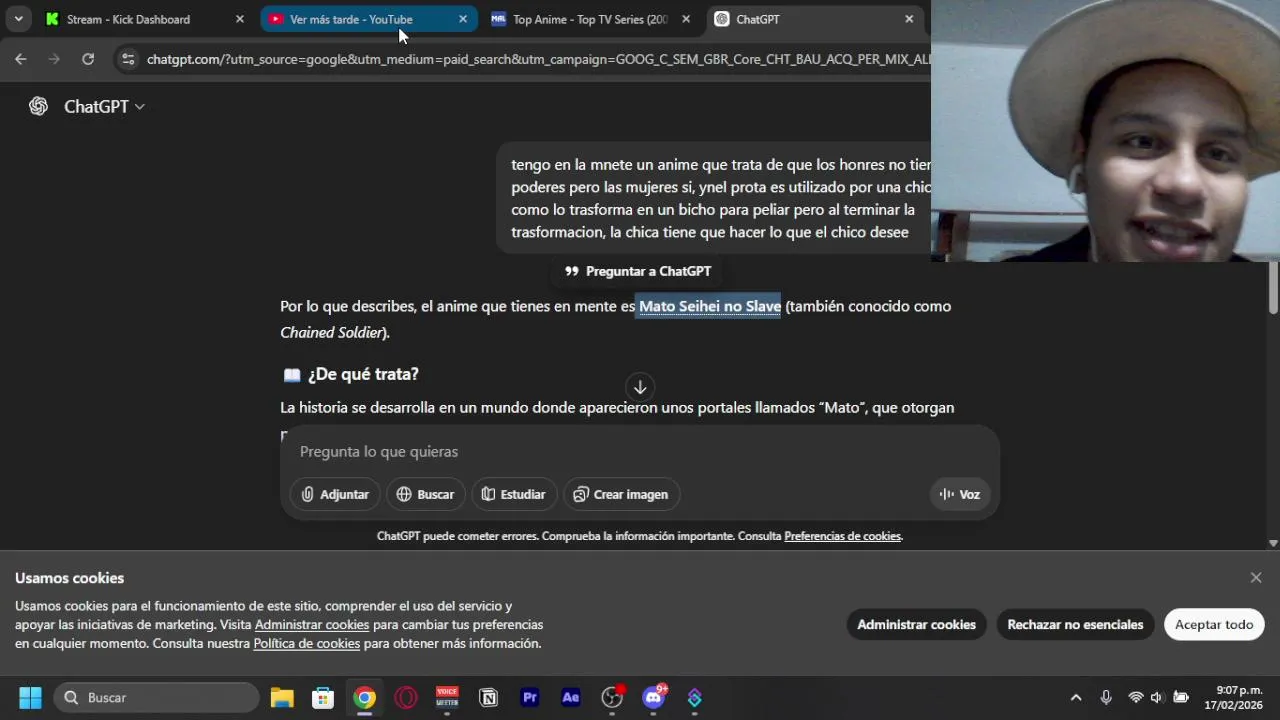Click the Aceptar todo button
This screenshot has width=1280, height=720.
pyautogui.click(x=1214, y=625)
